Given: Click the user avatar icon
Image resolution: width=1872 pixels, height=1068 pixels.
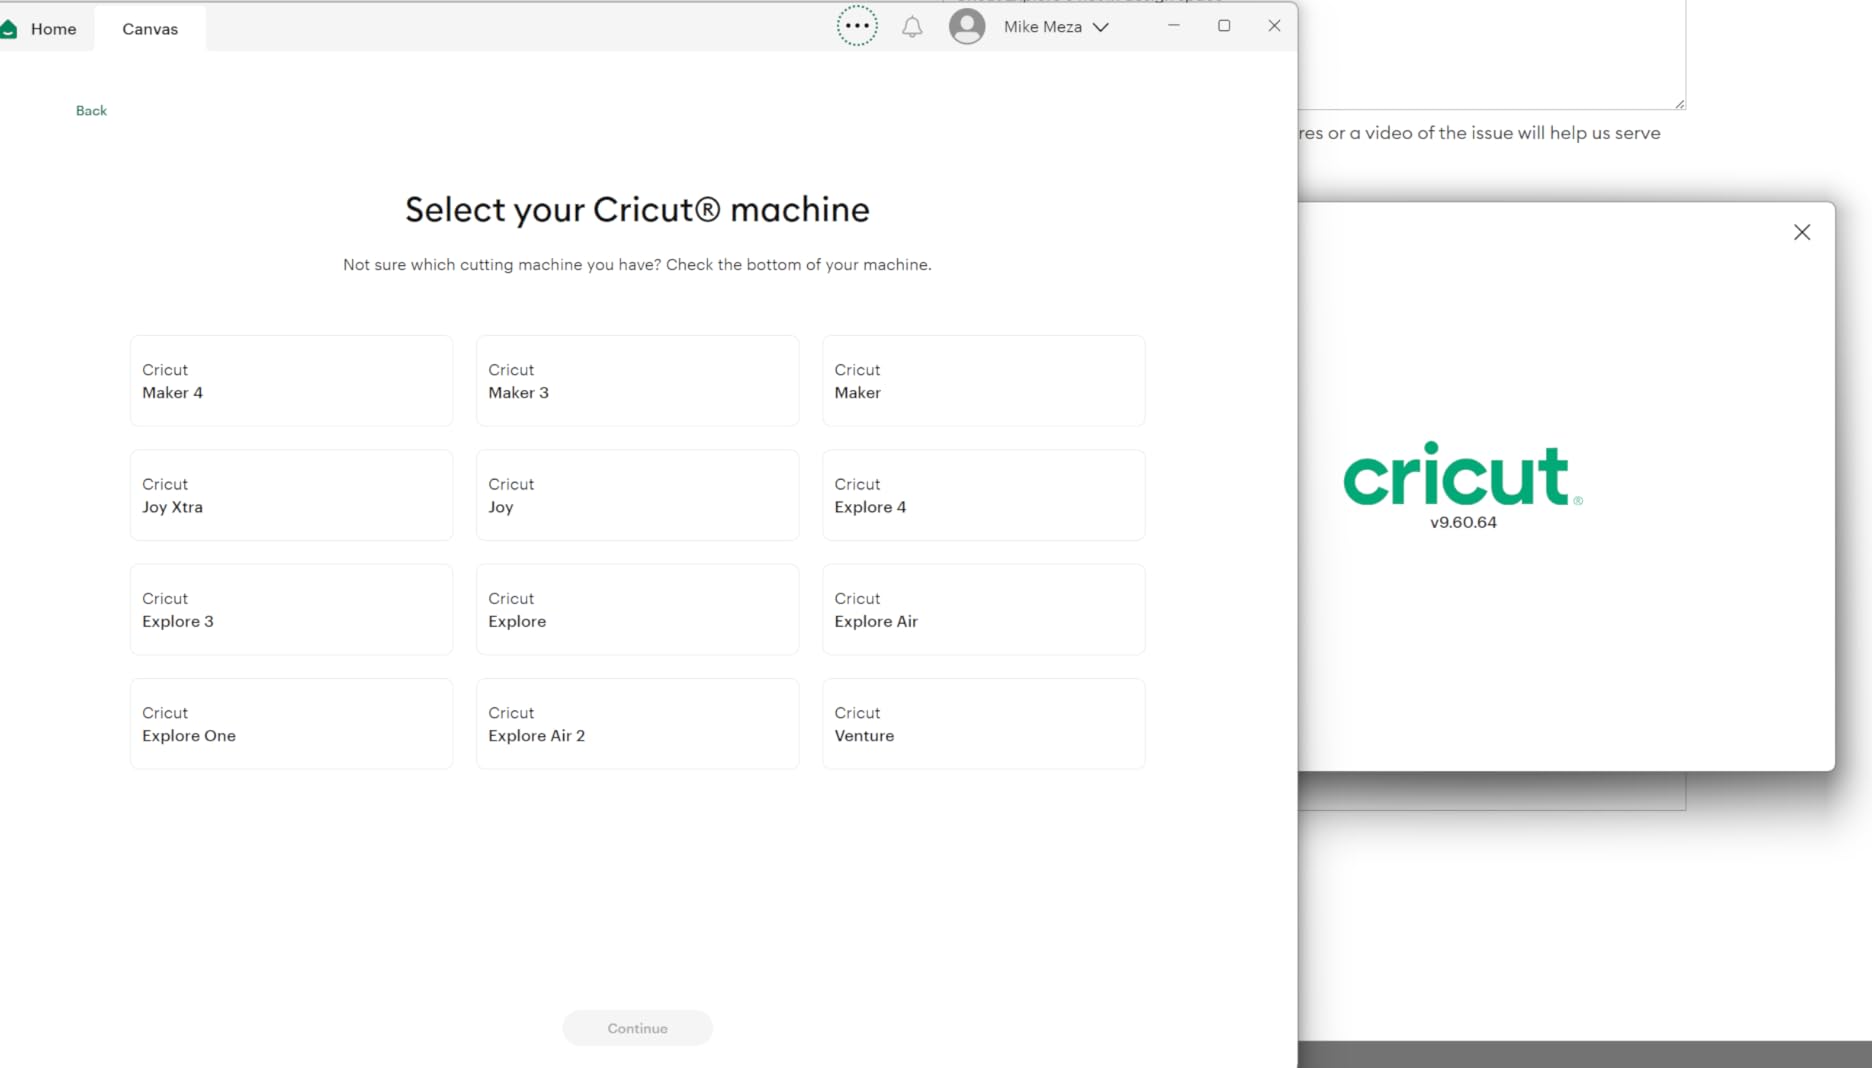Looking at the screenshot, I should pos(967,26).
